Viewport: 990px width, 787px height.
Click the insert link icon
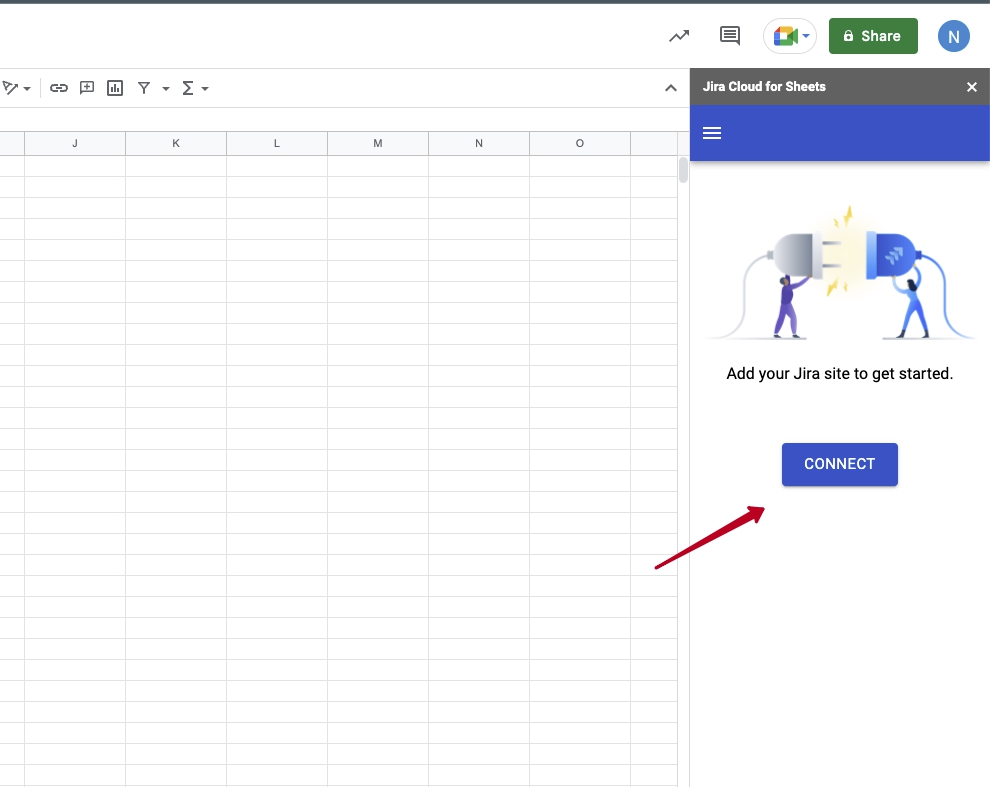59,88
